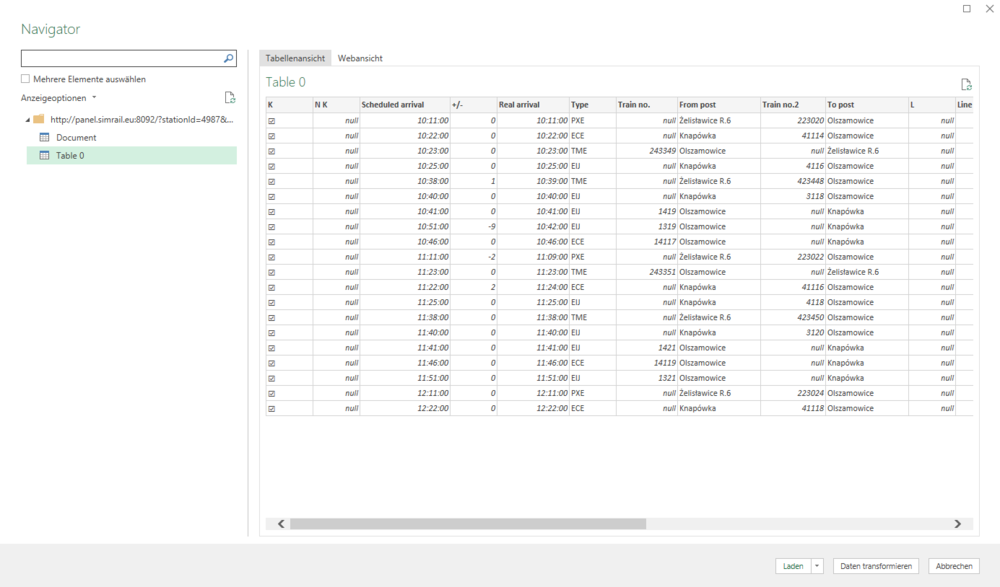
Task: Switch to the Tabellenansicht tab
Action: 295,58
